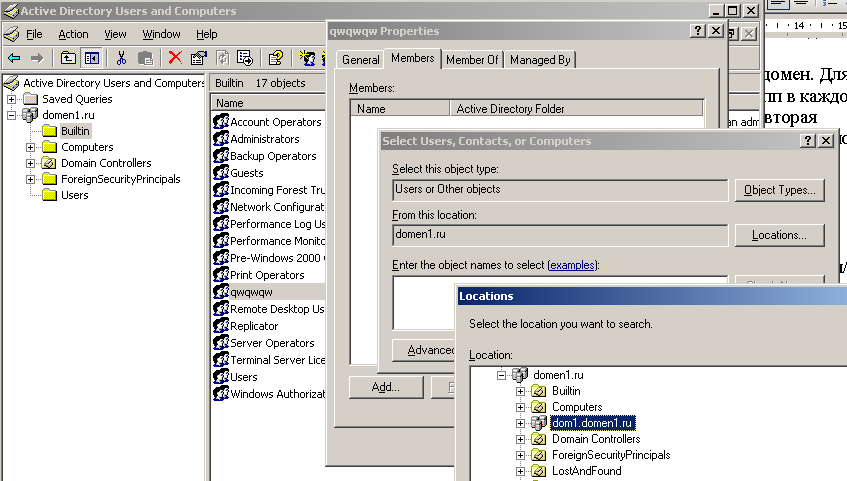Switch to the Managed By tab
Image resolution: width=847 pixels, height=481 pixels.
pos(540,60)
